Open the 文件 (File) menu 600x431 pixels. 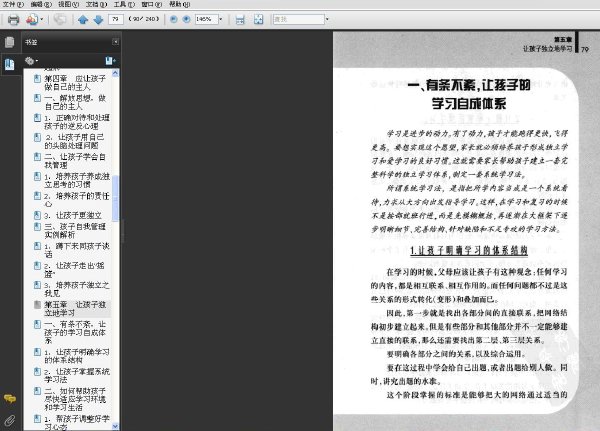pyautogui.click(x=13, y=4)
